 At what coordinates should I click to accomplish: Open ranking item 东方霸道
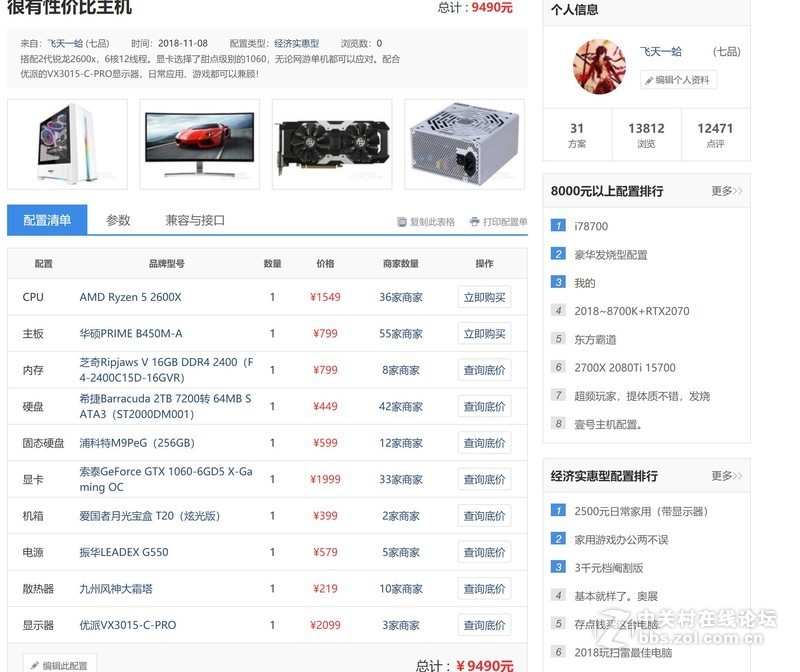coord(595,339)
